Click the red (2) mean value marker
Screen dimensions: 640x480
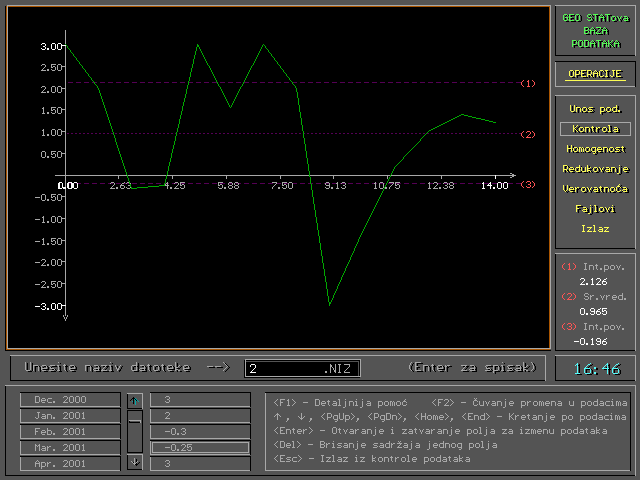529,133
